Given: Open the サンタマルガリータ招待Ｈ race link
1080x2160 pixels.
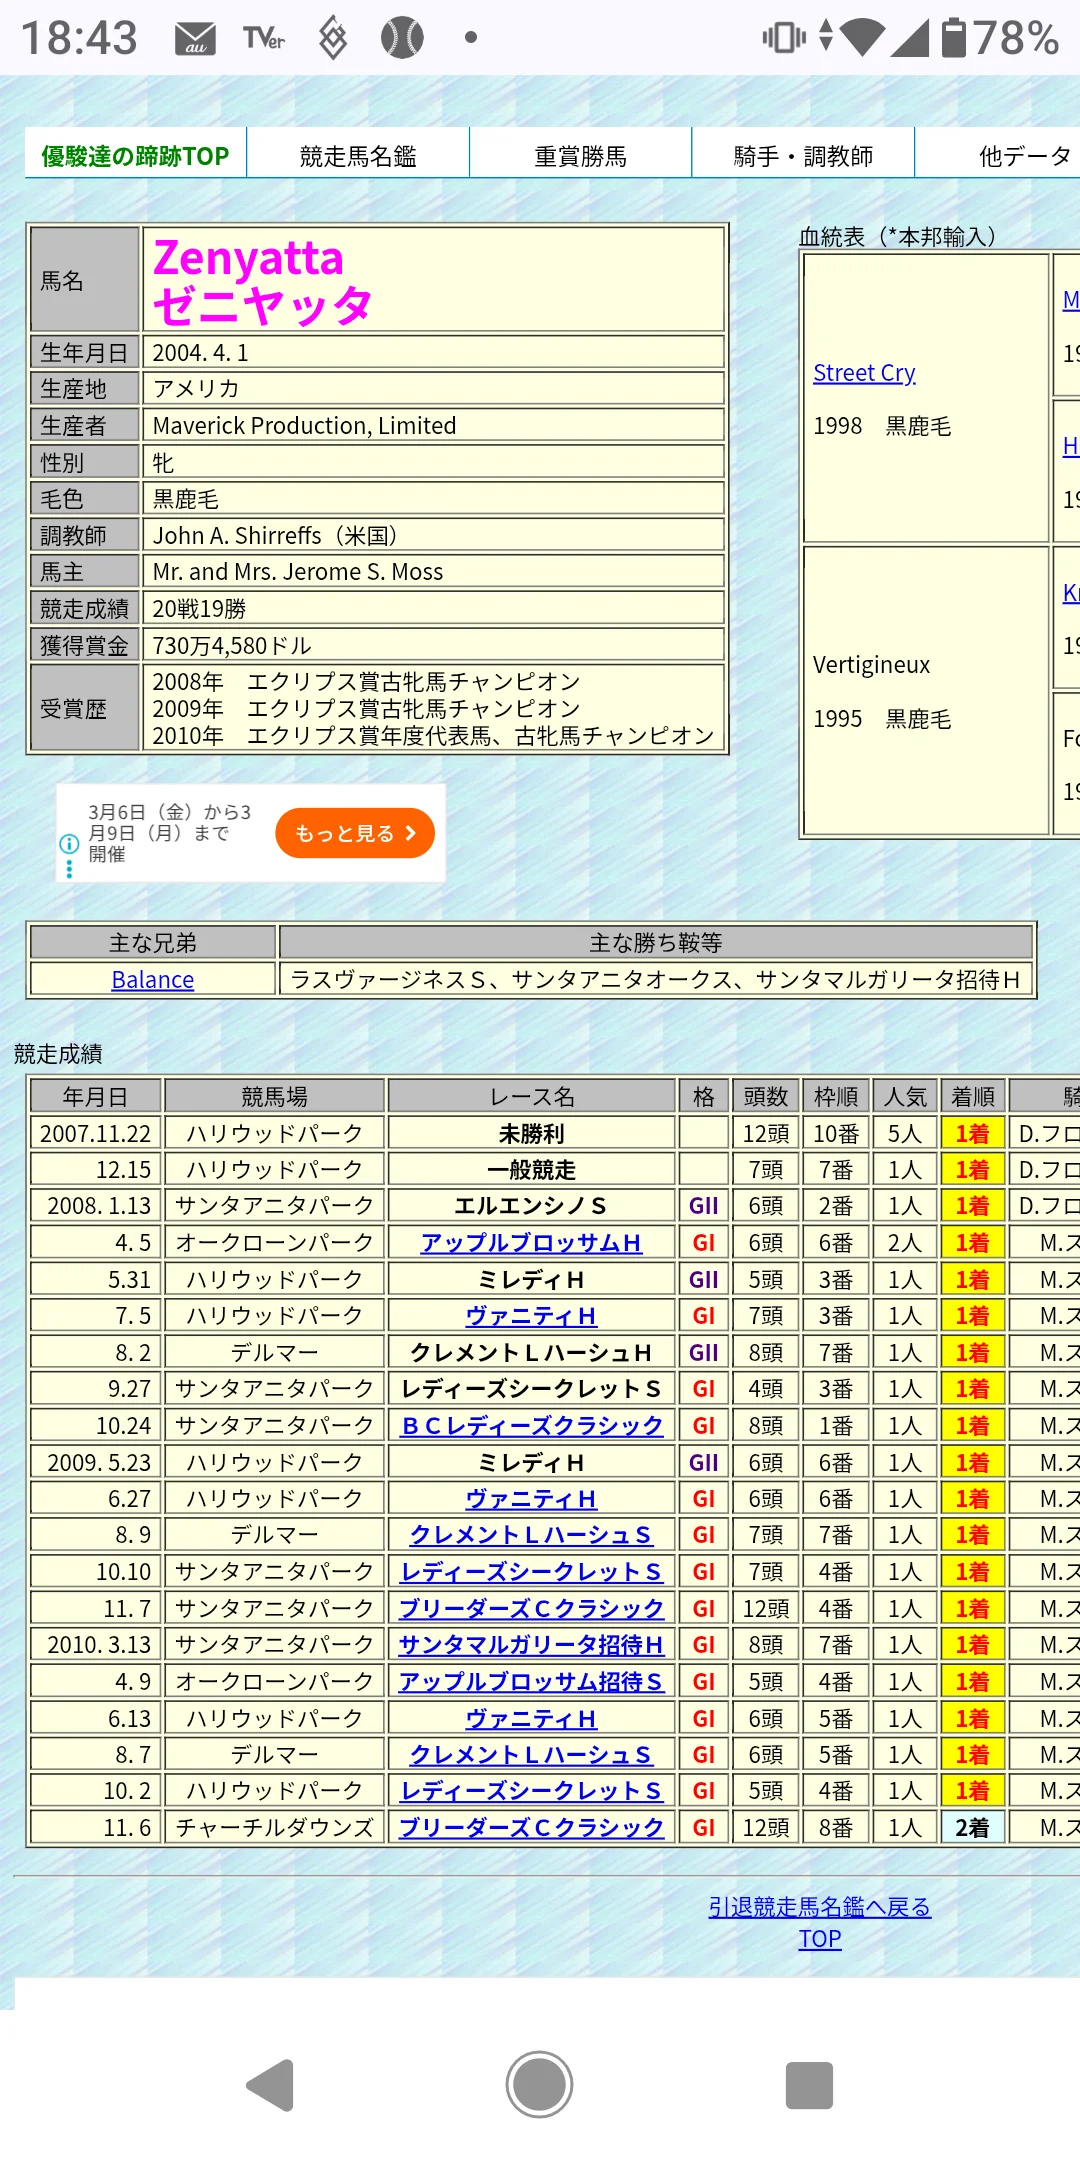Looking at the screenshot, I should 531,1645.
